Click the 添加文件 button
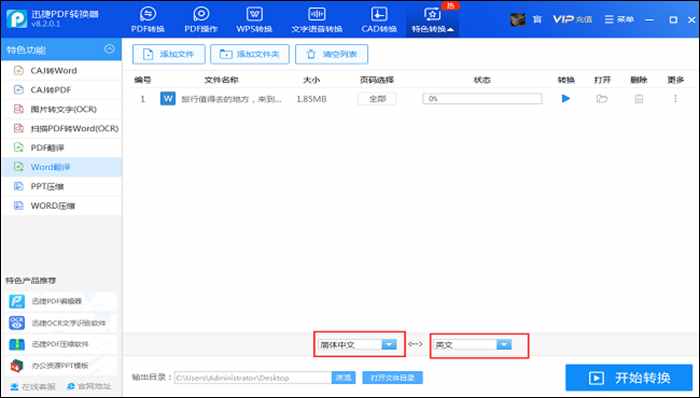Viewport: 700px width, 398px height. 169,54
